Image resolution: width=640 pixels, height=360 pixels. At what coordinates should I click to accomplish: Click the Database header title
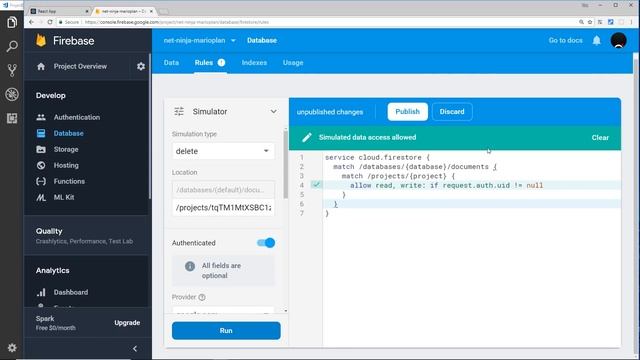pos(262,40)
